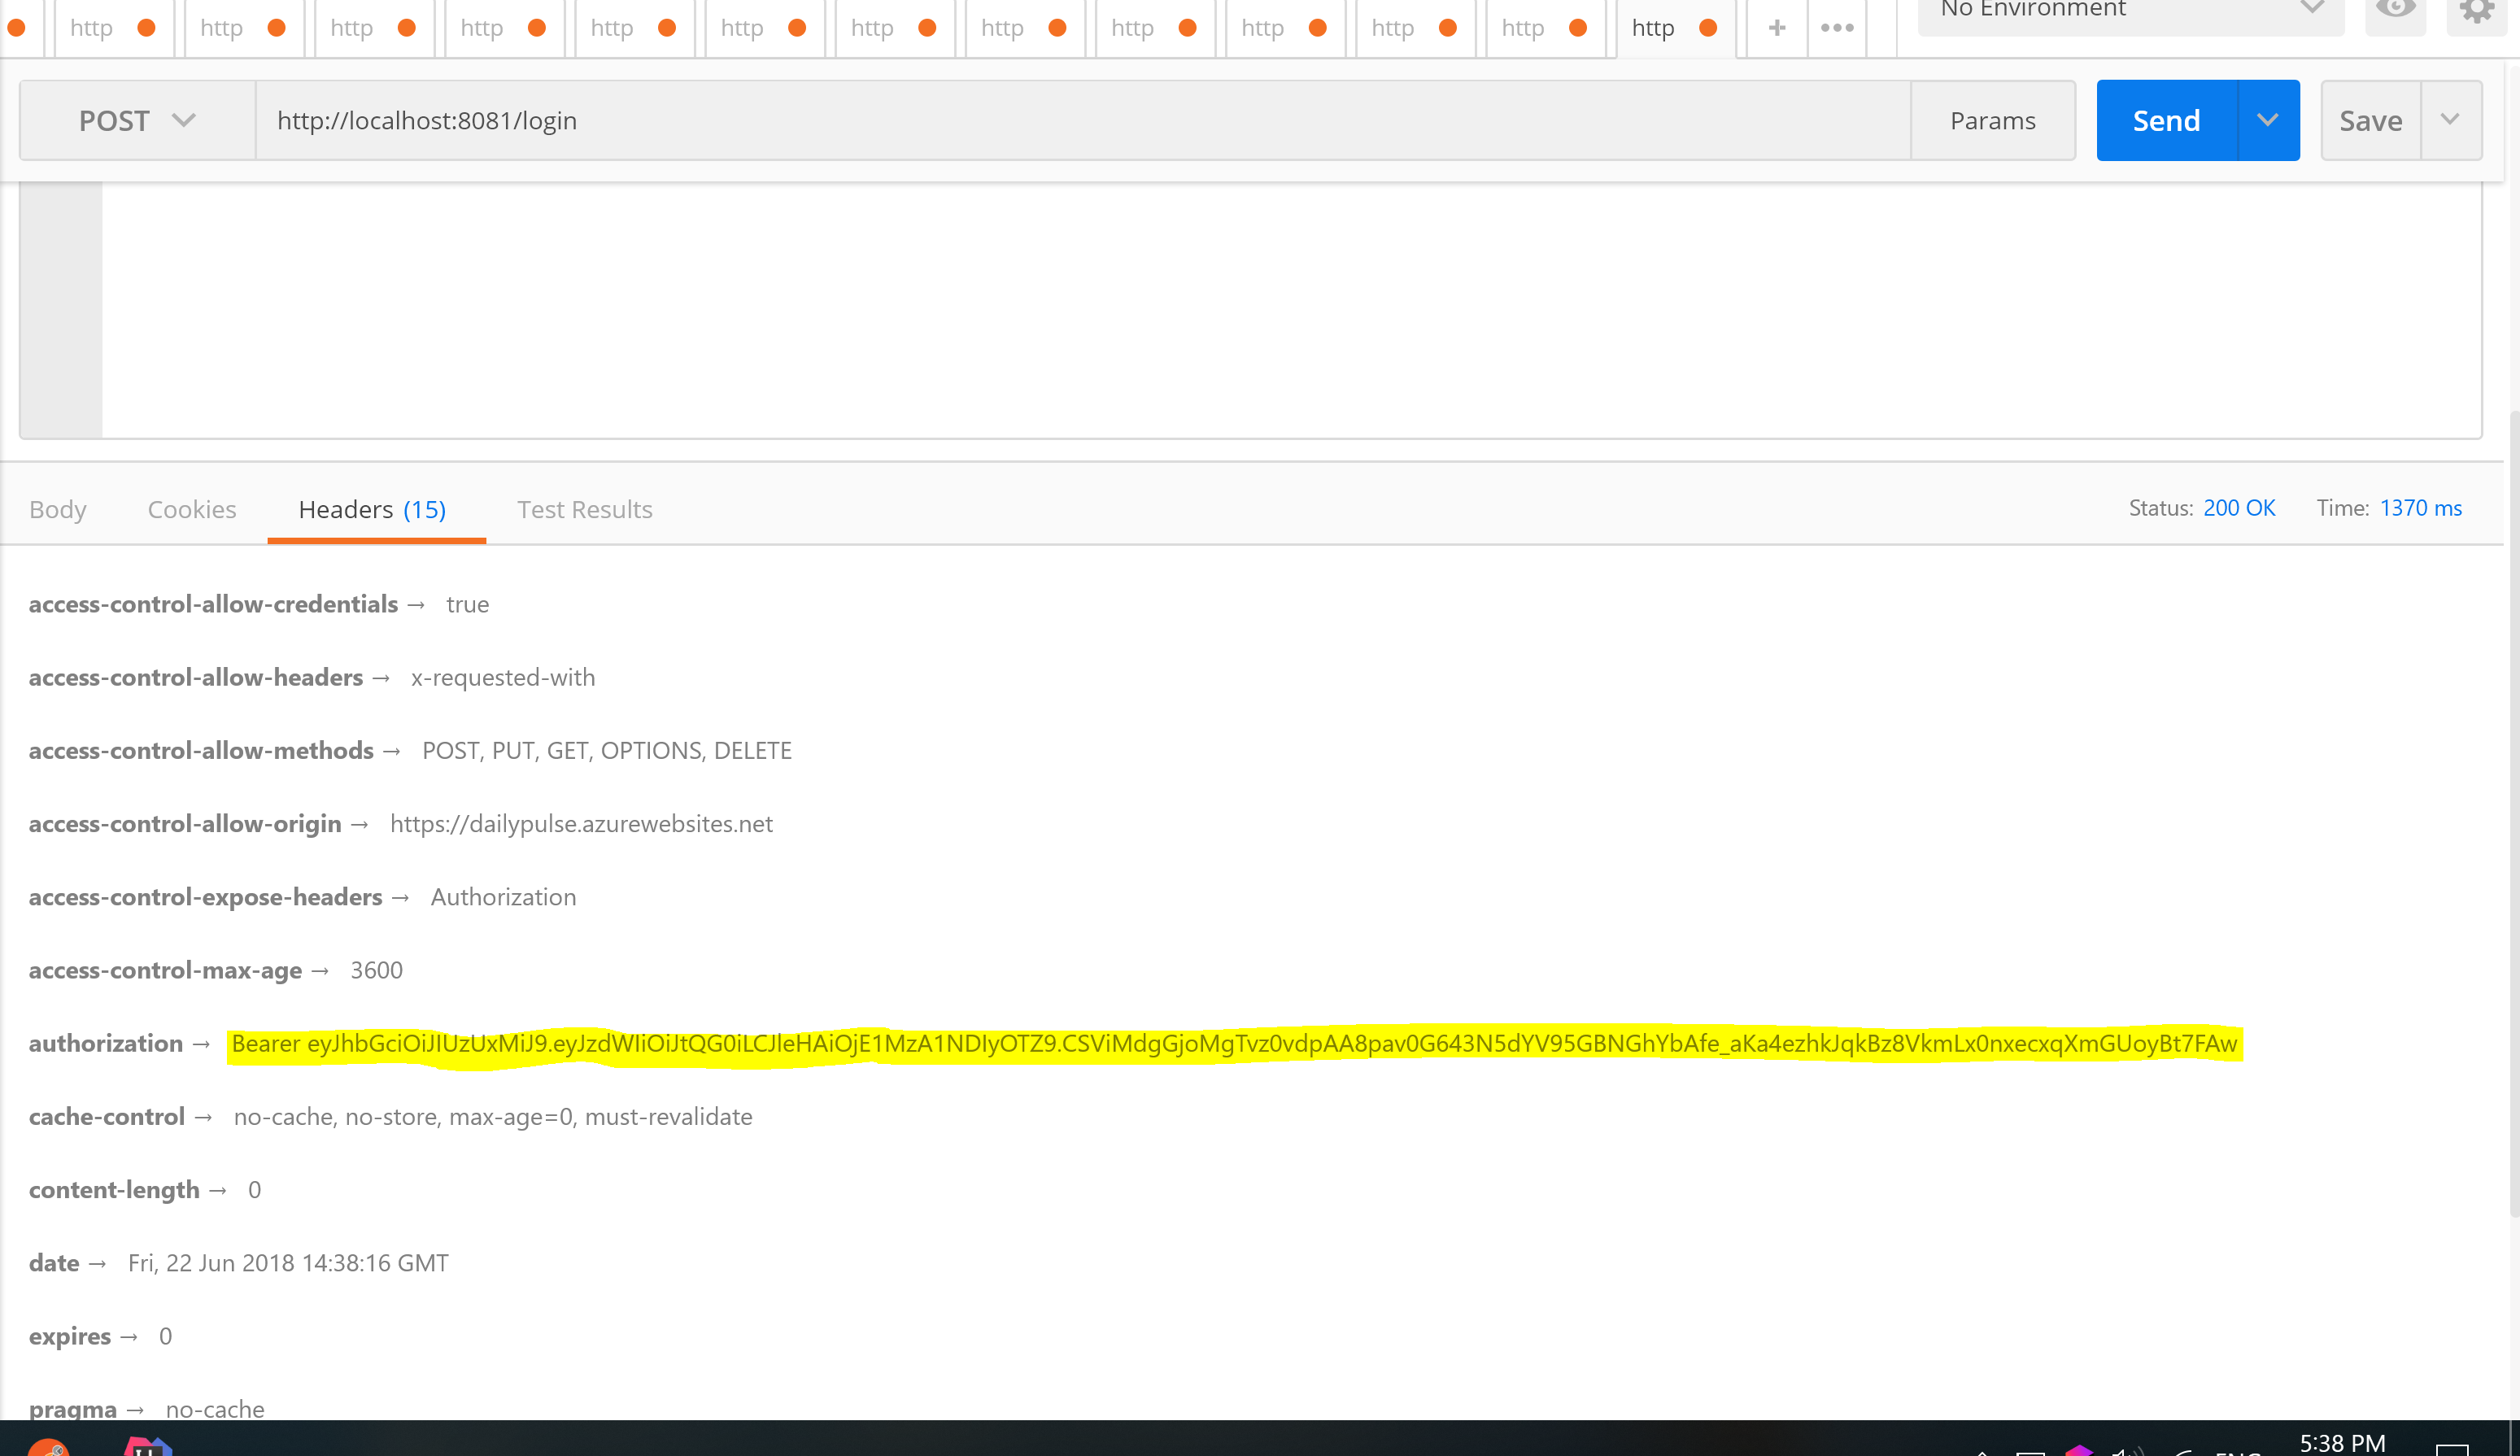The image size is (2520, 1456).
Task: Click the plus icon to open a new tab
Action: click(1776, 28)
